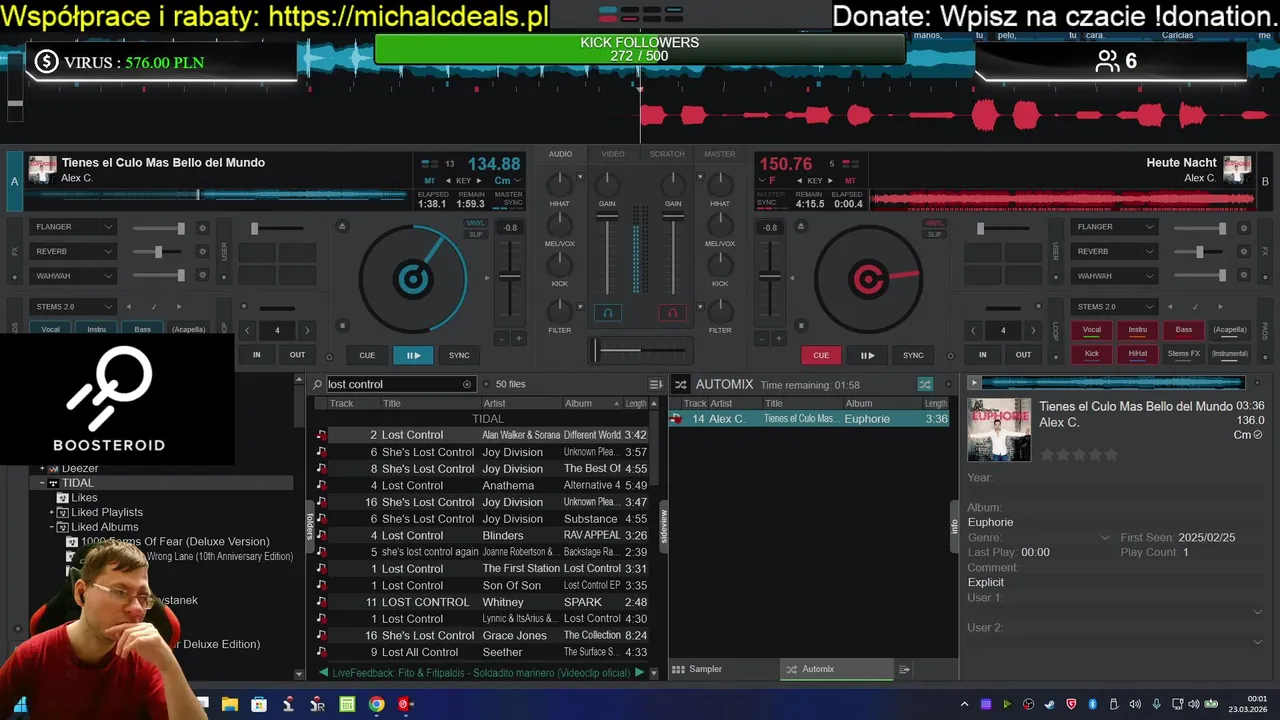This screenshot has height=720, width=1280.
Task: Open FLANGER effect dropdown on deck A
Action: [74, 227]
